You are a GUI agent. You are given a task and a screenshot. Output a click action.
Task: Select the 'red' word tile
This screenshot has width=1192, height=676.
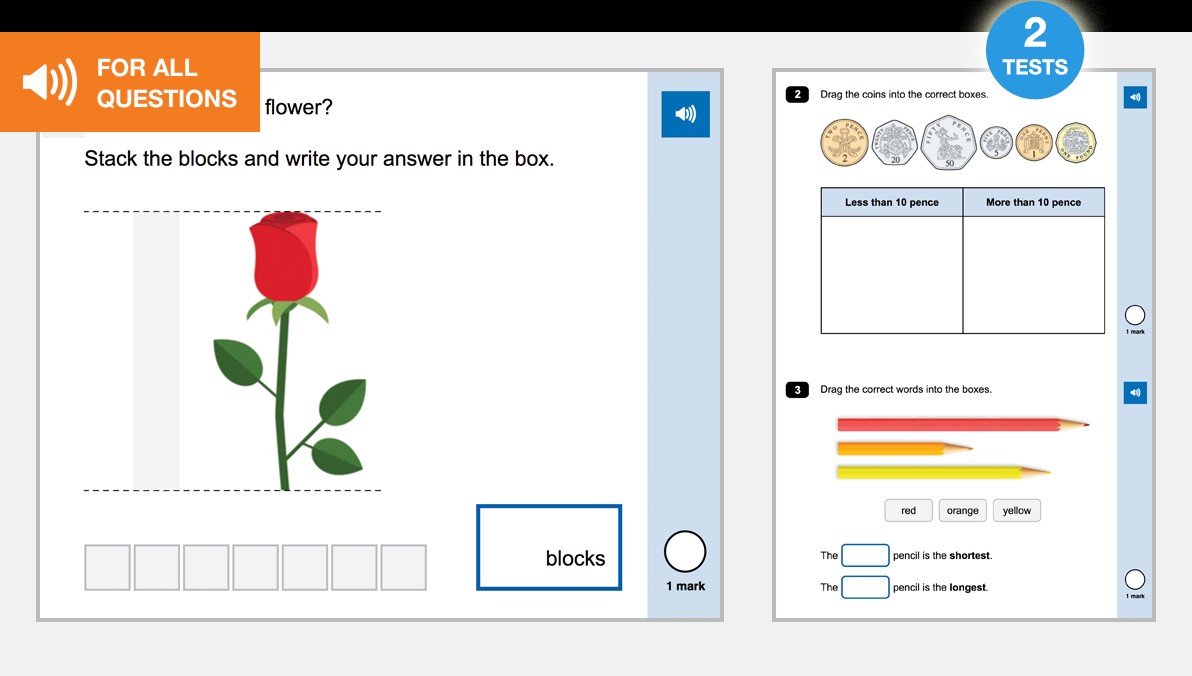908,510
